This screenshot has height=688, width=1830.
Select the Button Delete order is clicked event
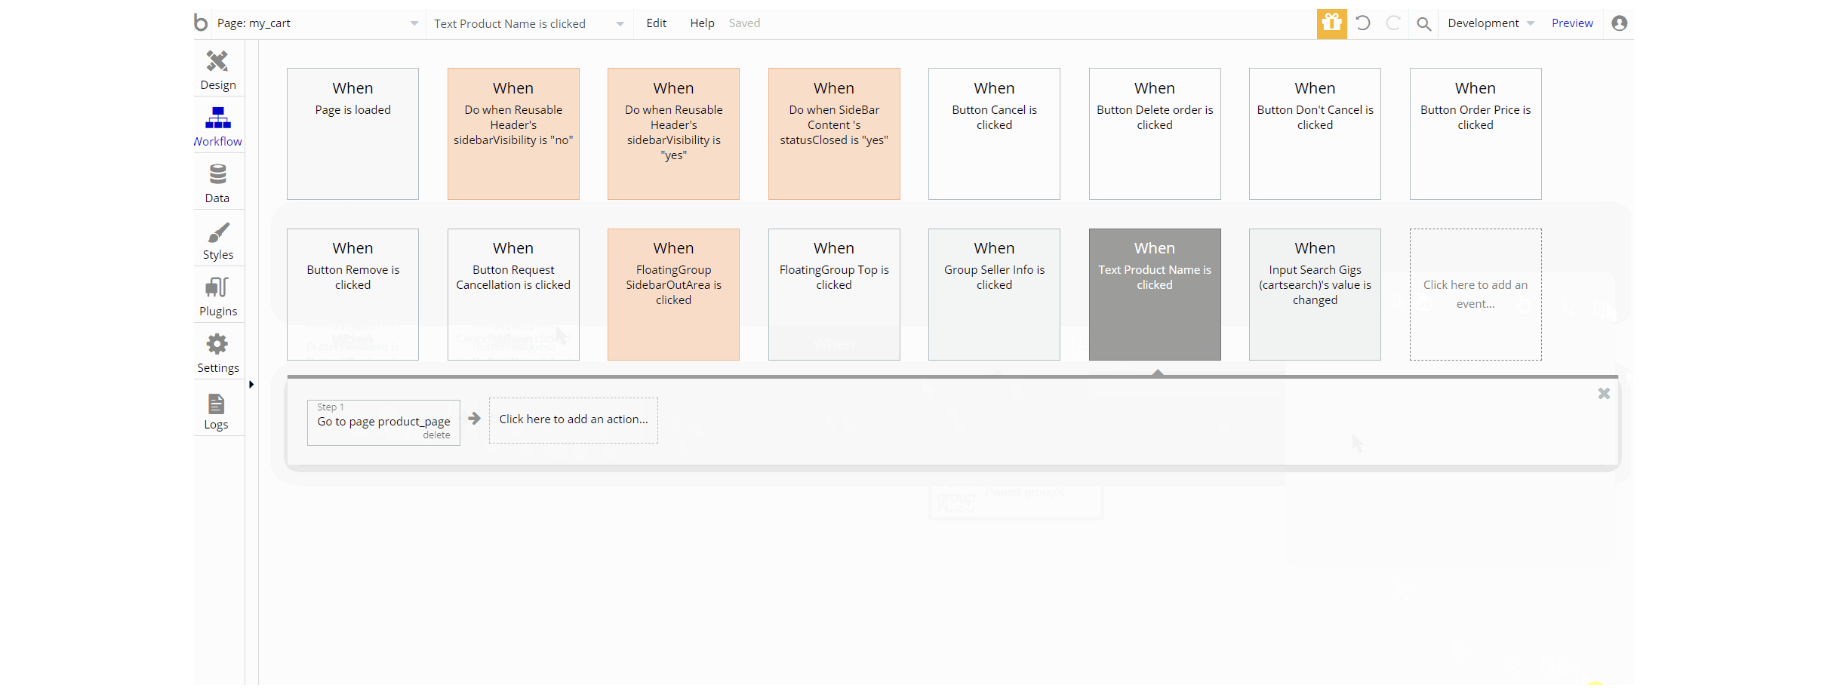point(1154,134)
